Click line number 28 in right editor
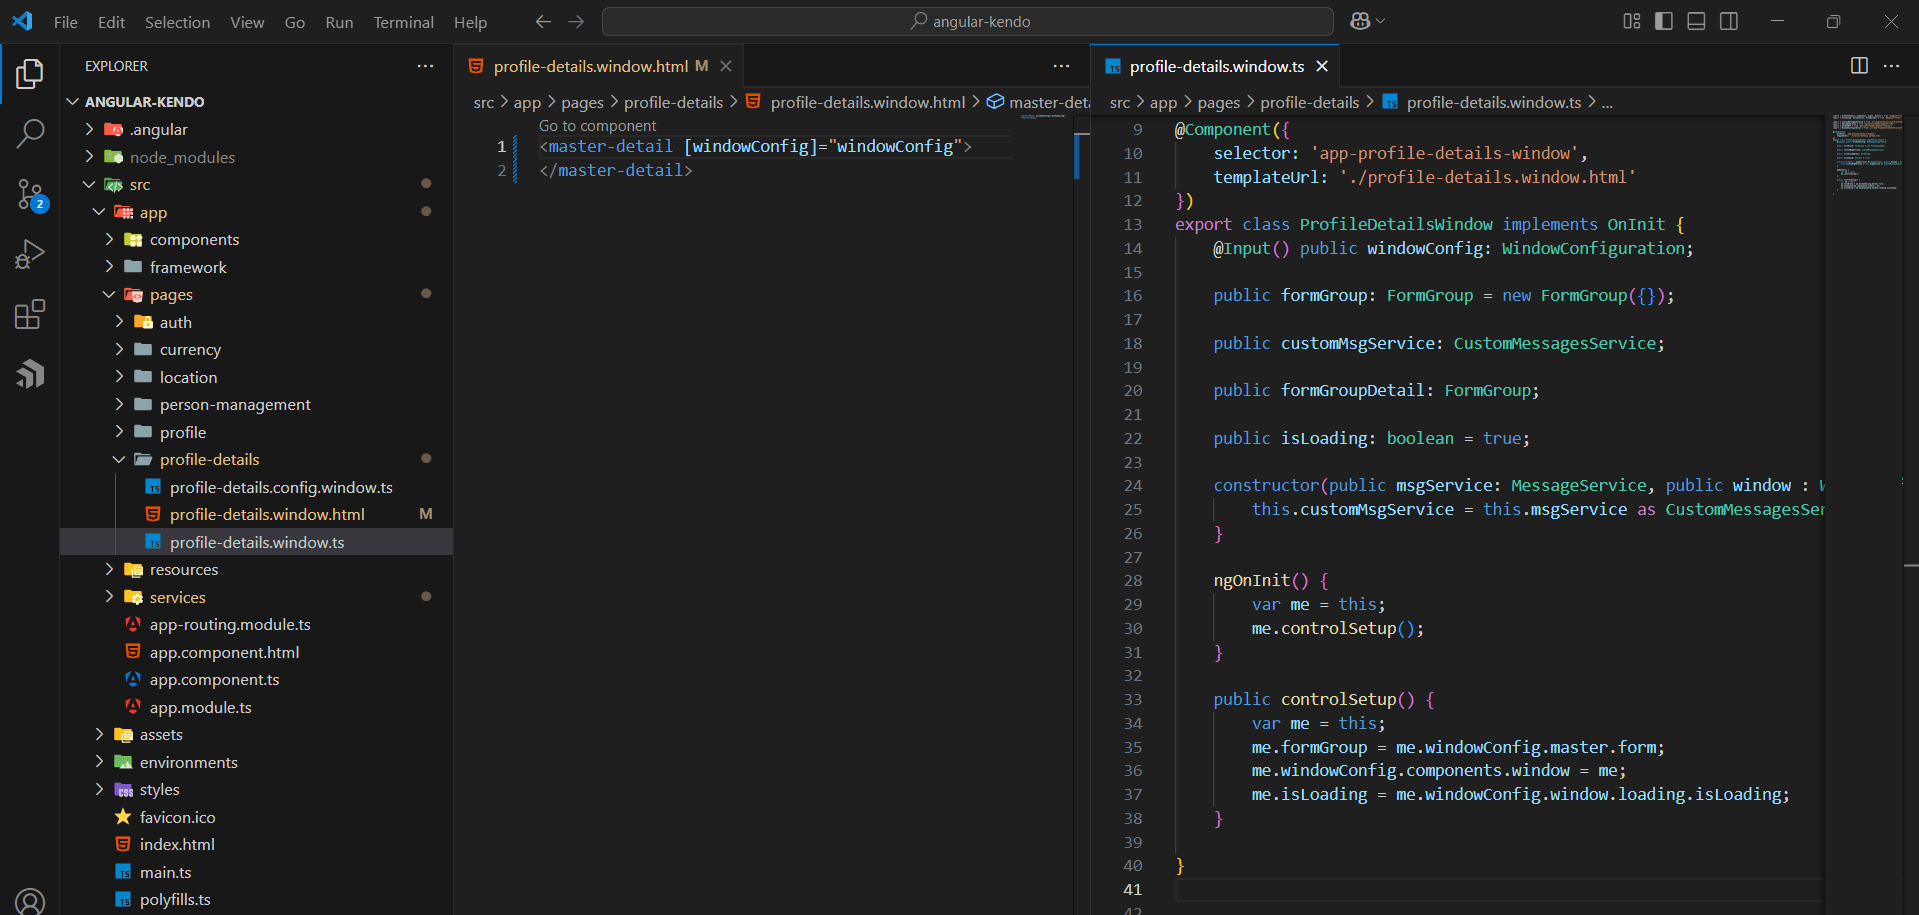Viewport: 1919px width, 915px height. [x=1132, y=580]
